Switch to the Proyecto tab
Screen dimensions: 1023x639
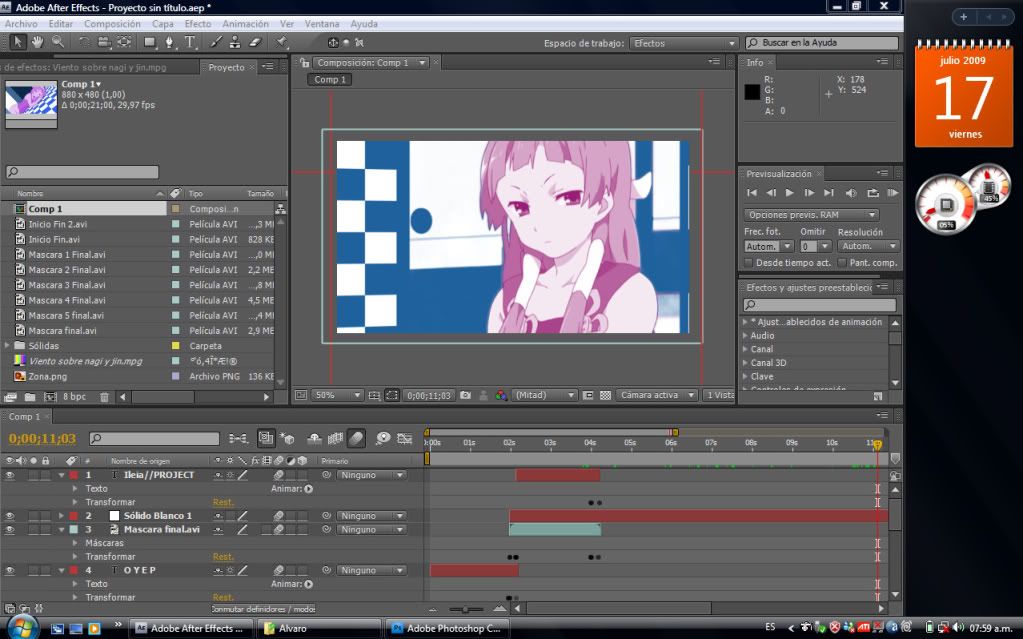click(x=226, y=67)
